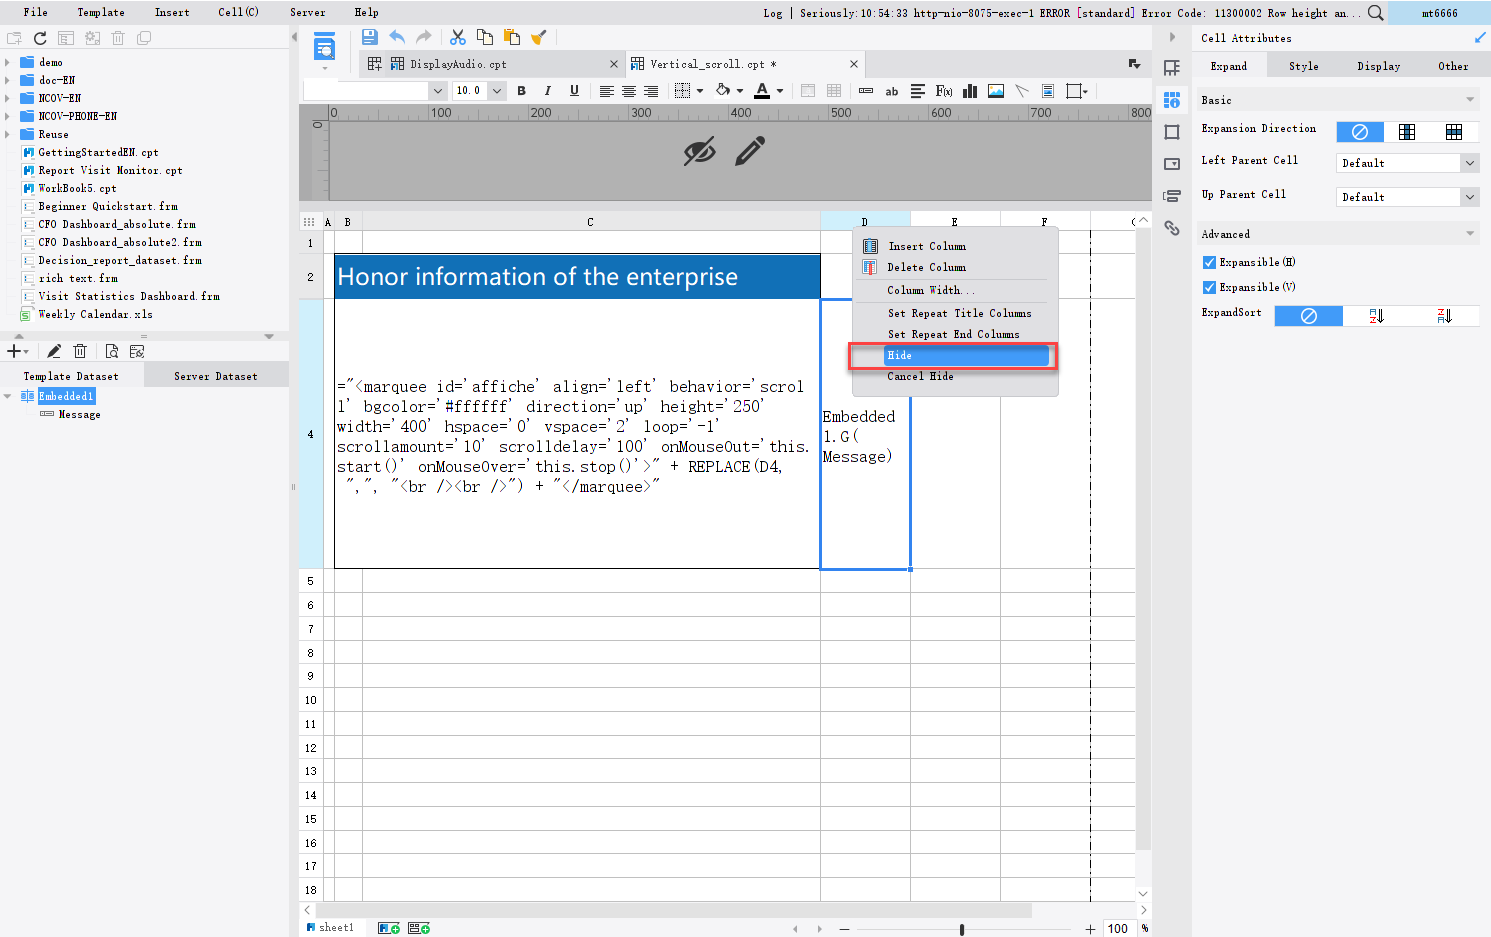
Task: Expand the demo folder
Action: (x=8, y=62)
